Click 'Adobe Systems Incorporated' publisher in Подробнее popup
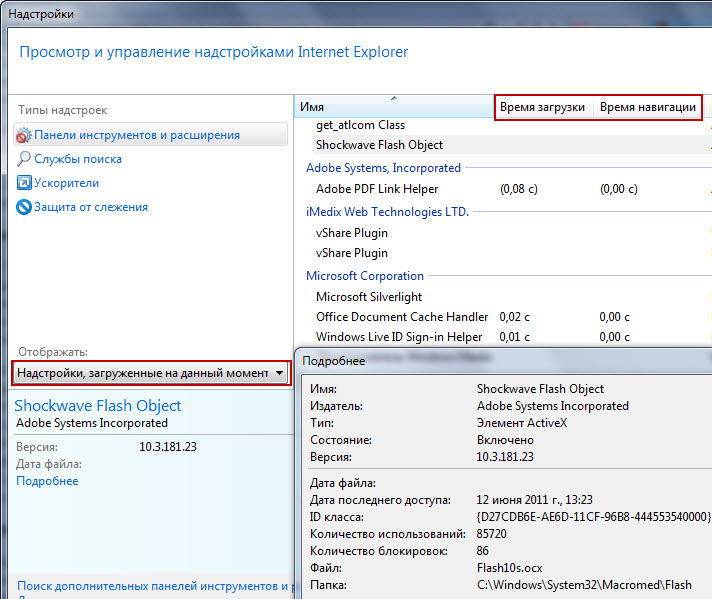The height and width of the screenshot is (599, 712). 553,406
